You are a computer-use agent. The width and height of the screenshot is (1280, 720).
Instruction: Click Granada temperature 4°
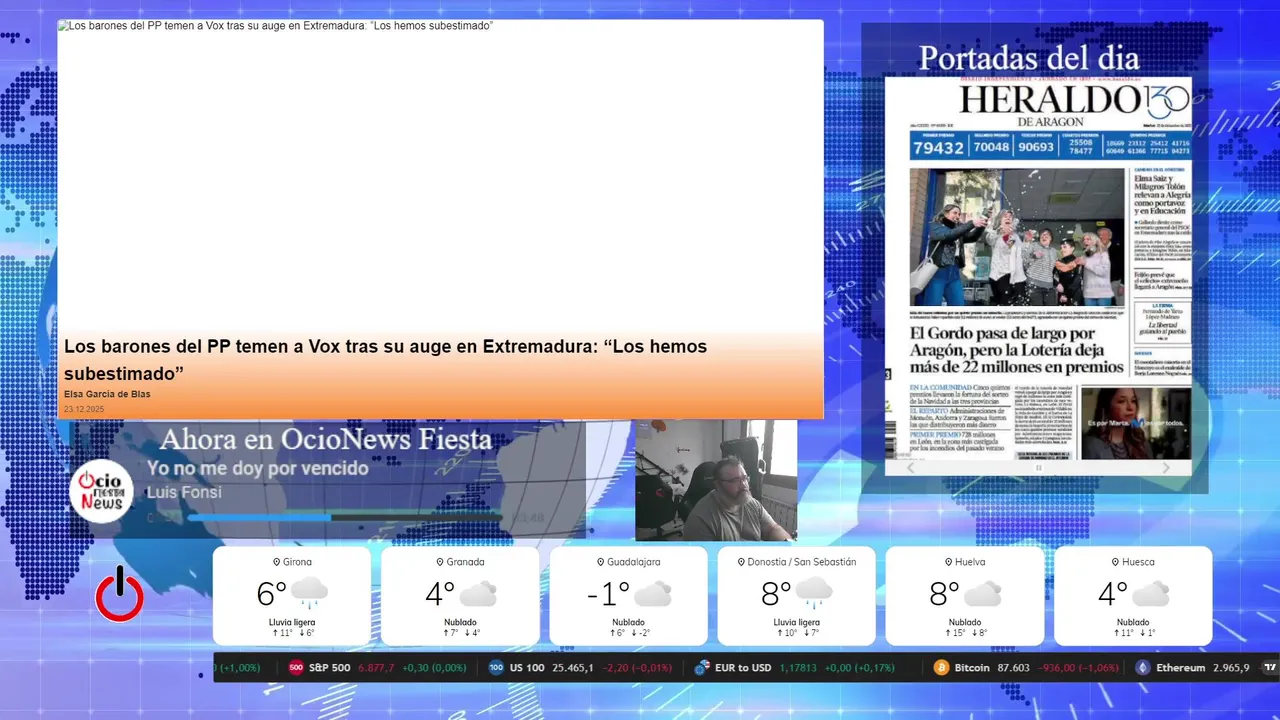[440, 594]
